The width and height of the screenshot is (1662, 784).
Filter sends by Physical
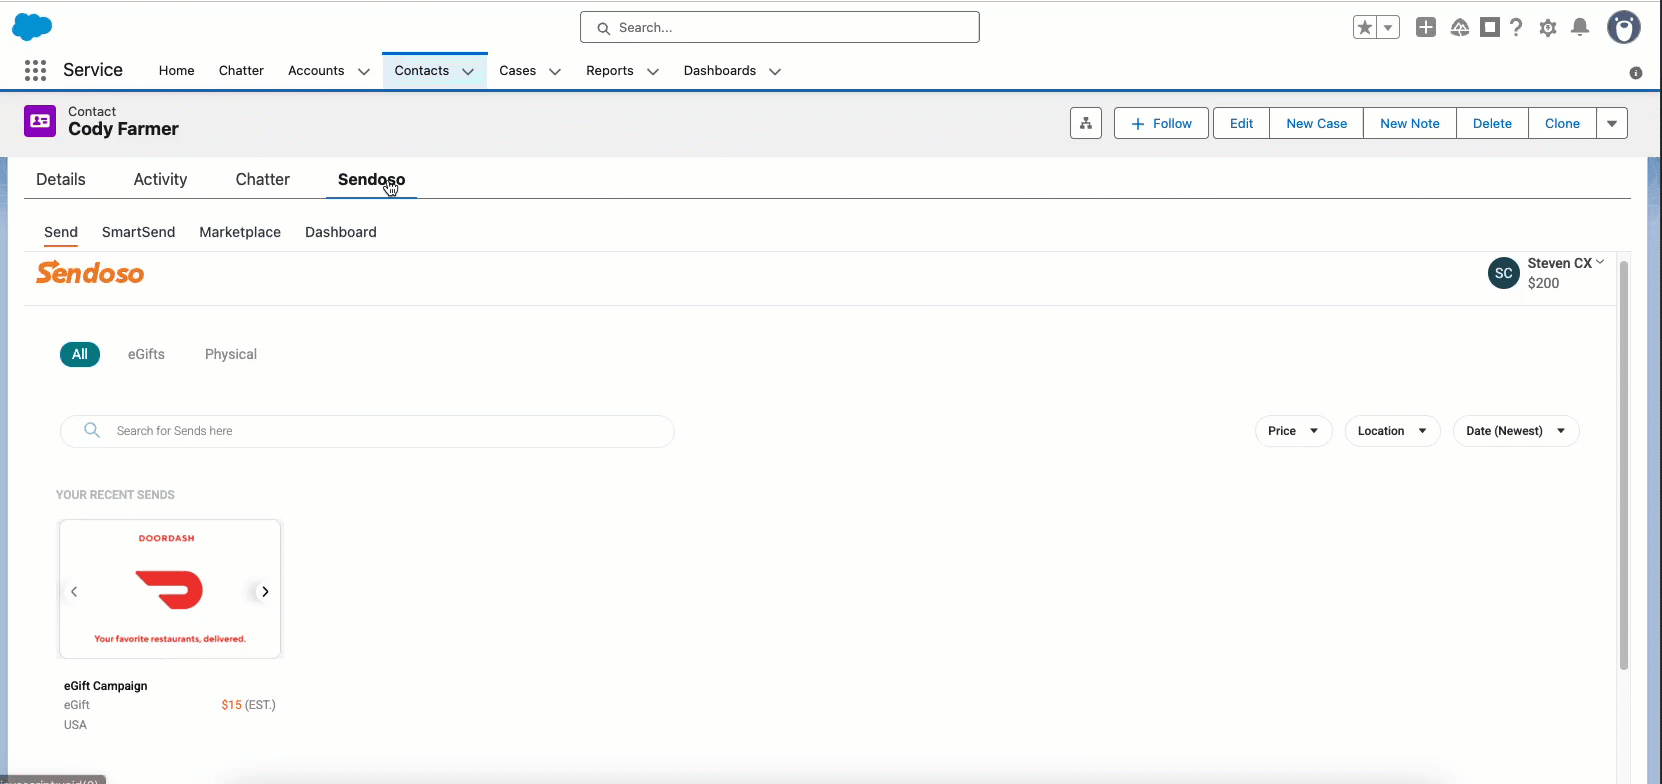pyautogui.click(x=231, y=354)
